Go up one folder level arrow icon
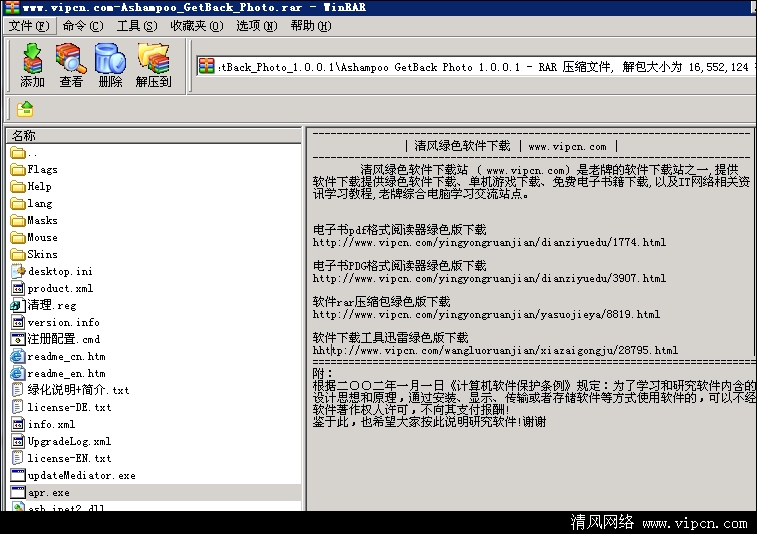Viewport: 757px width, 534px height. 25,109
